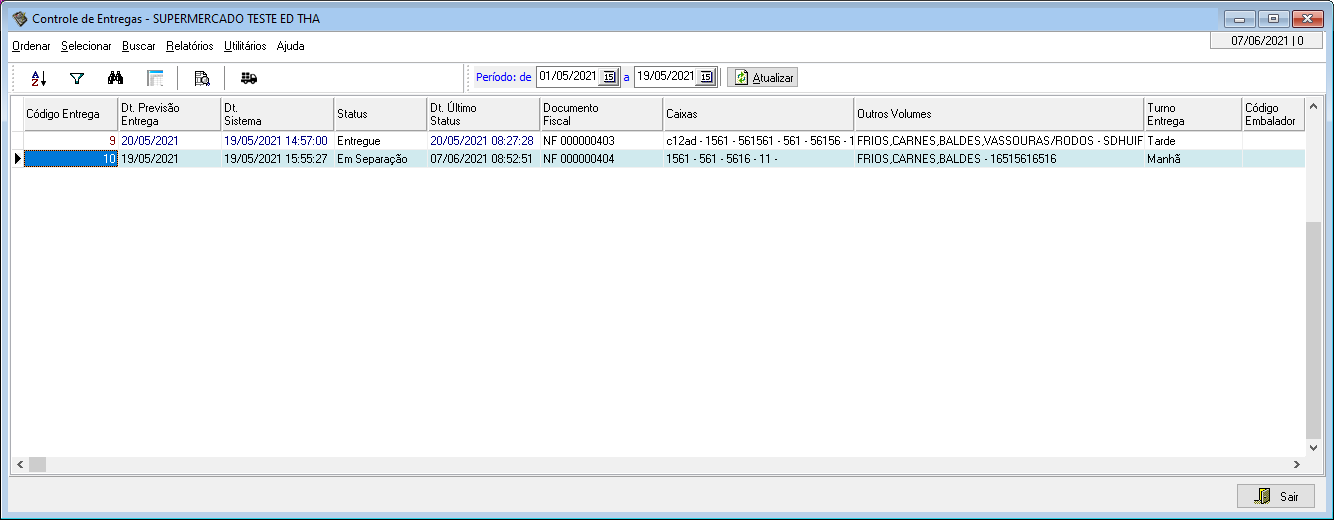
Task: Click right arrow of horizontal scrollbar
Action: (x=1297, y=464)
